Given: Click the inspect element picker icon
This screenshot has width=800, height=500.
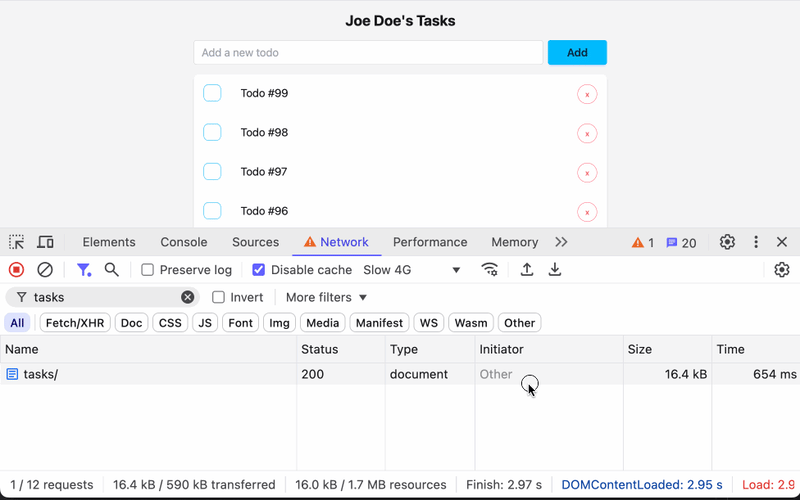Looking at the screenshot, I should [17, 242].
